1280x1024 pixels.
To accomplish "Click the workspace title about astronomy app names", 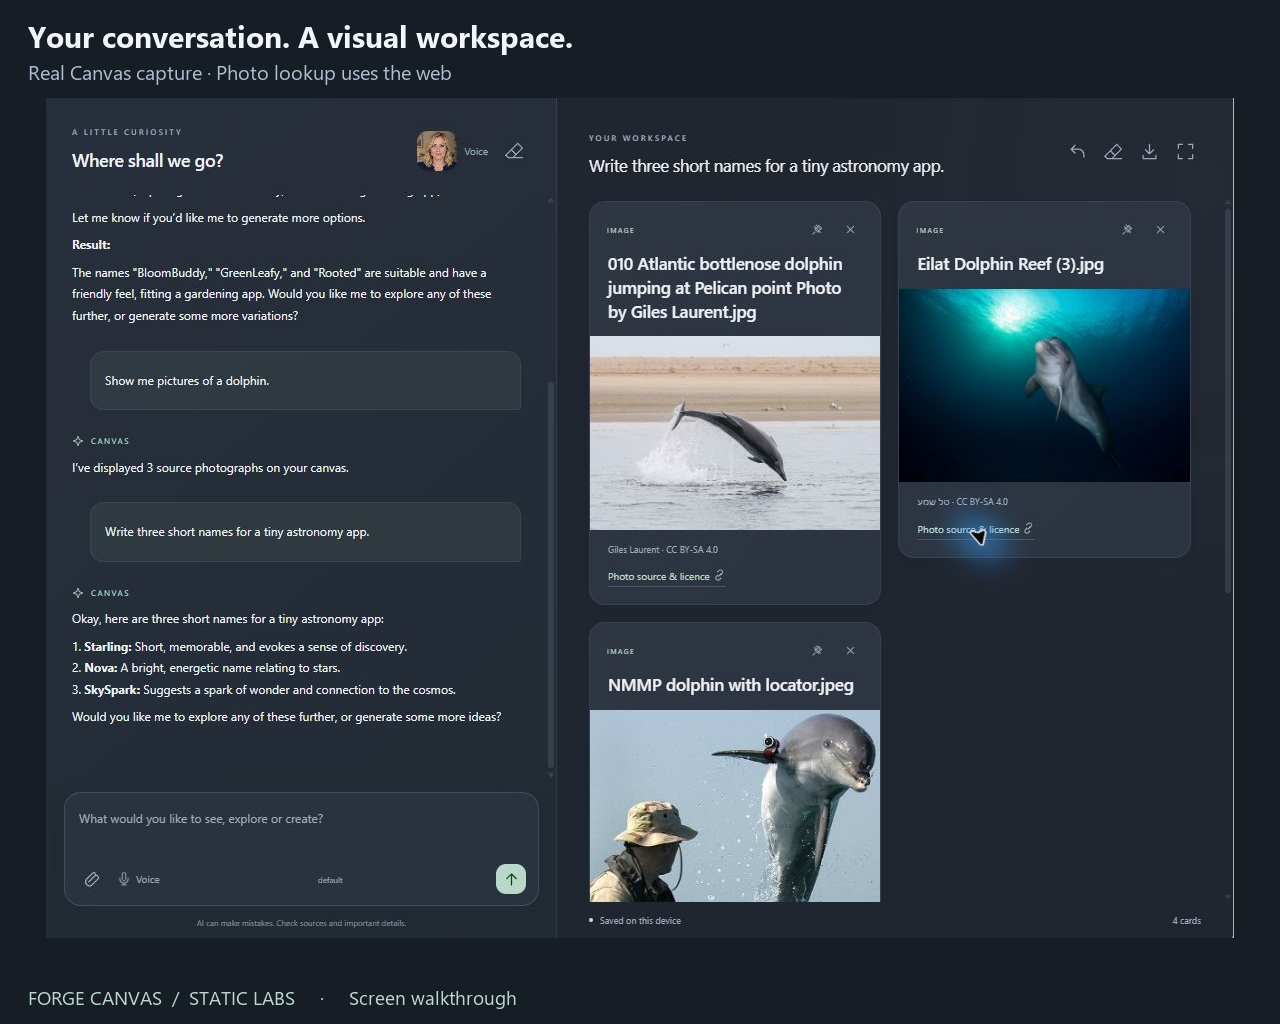I will click(766, 166).
